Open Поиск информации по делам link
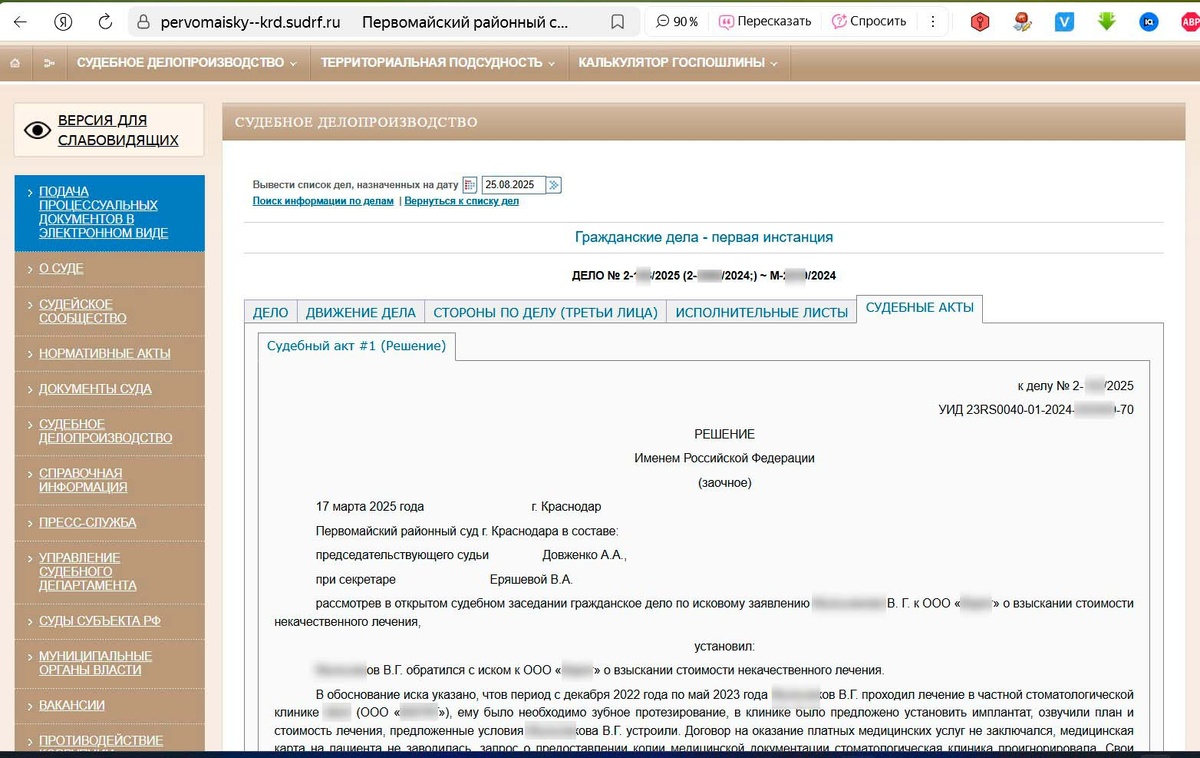Screen dimensions: 1200x758 323,201
